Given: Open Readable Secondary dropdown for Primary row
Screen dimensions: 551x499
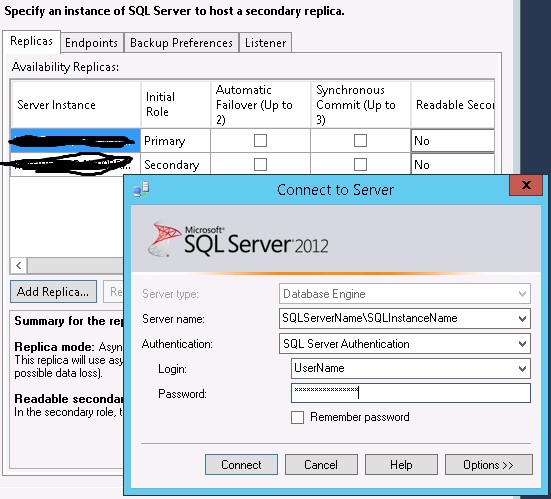Looking at the screenshot, I should [x=453, y=141].
